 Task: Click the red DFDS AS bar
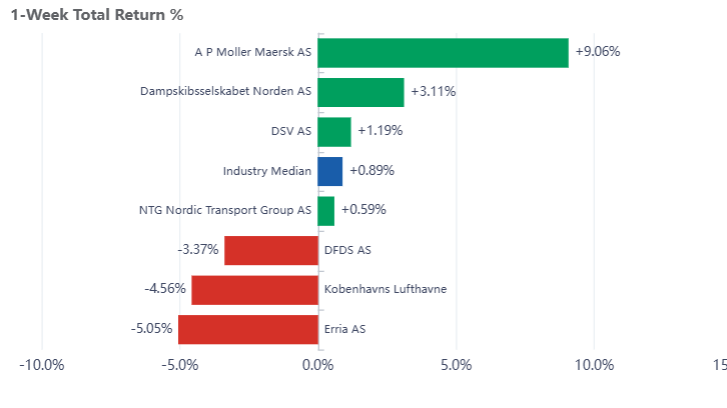271,250
